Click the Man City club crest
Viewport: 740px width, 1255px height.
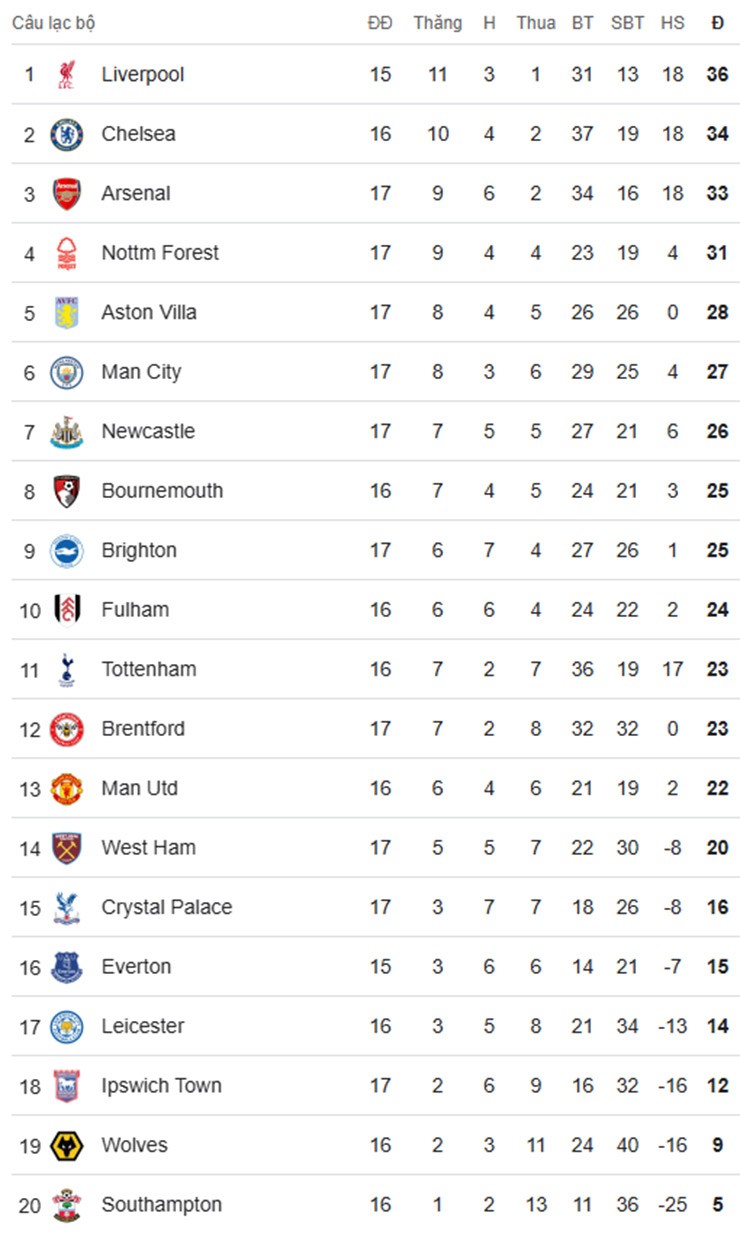pos(67,372)
